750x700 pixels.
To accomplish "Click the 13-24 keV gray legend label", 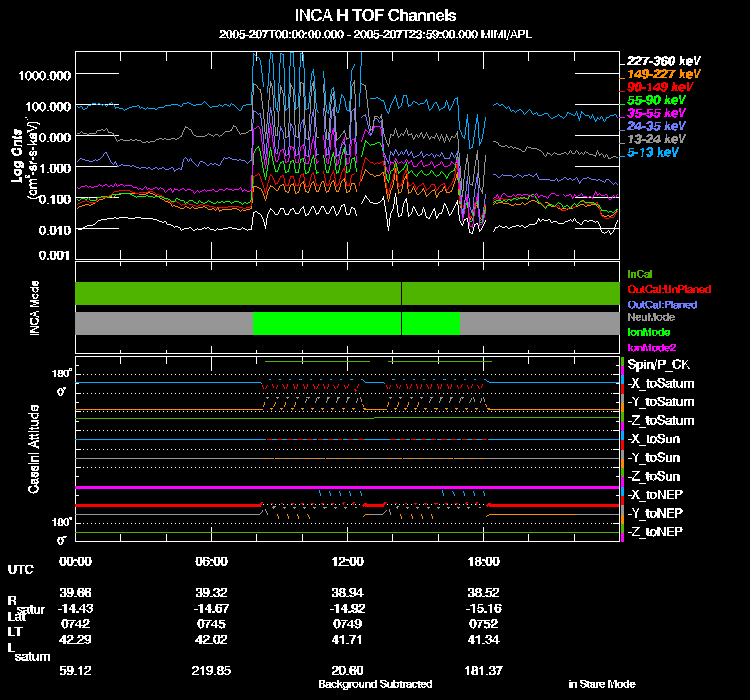I will (x=656, y=139).
